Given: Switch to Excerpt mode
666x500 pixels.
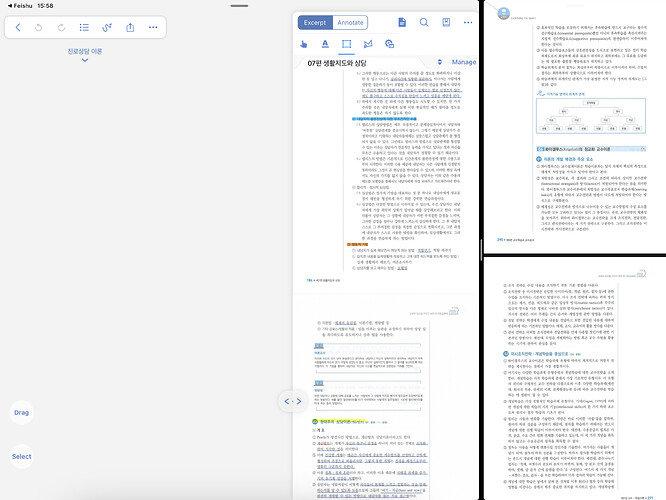Looking at the screenshot, I should pos(315,23).
